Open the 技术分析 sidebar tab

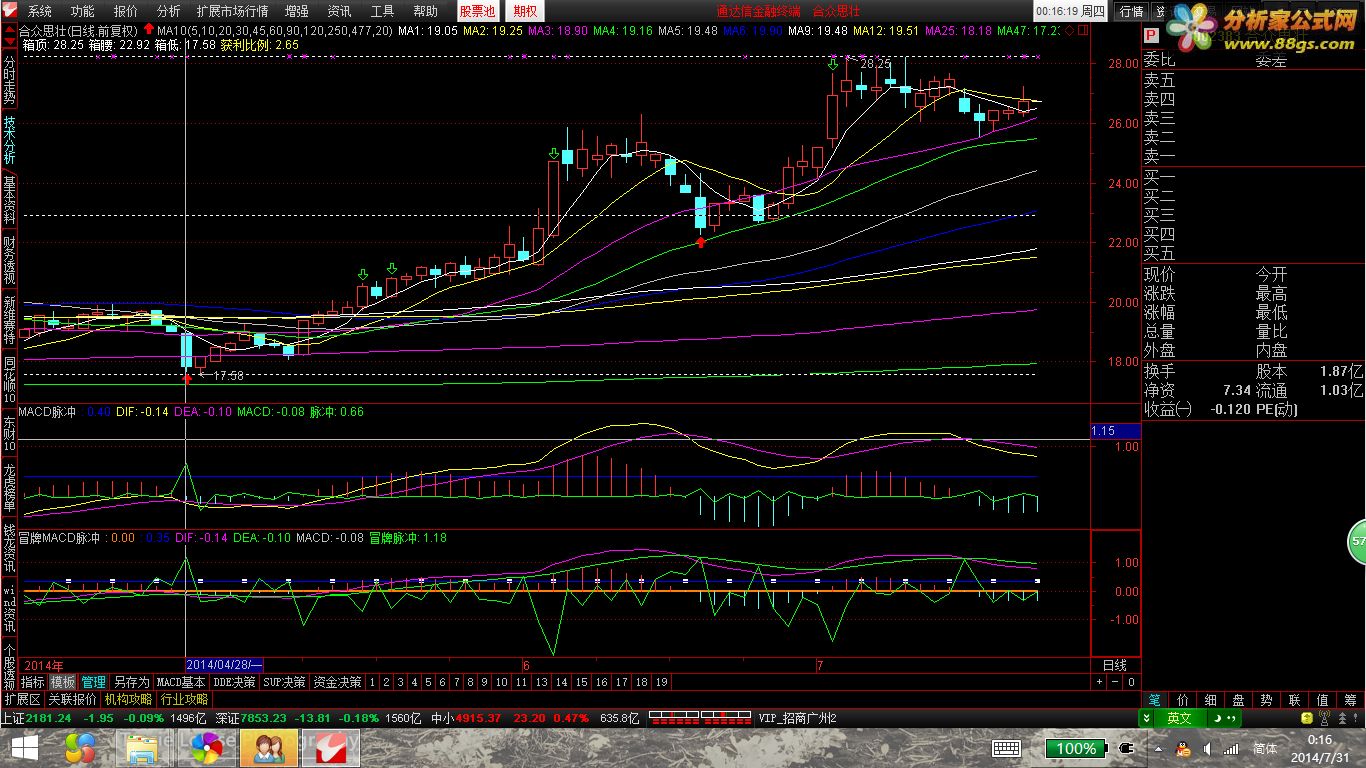click(9, 140)
